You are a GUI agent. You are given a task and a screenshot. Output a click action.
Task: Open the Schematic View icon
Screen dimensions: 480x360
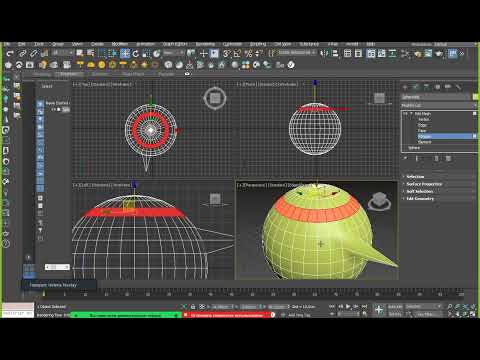coord(393,53)
